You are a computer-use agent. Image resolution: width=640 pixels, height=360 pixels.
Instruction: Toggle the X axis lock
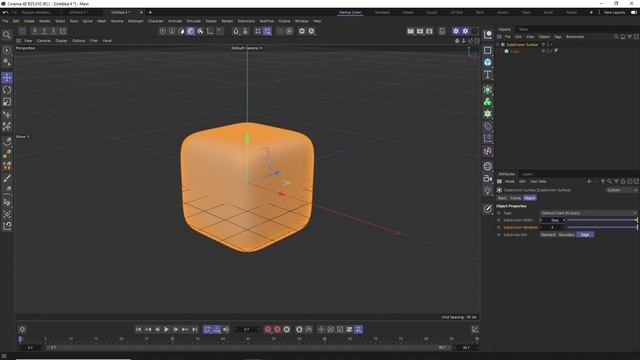coord(35,31)
